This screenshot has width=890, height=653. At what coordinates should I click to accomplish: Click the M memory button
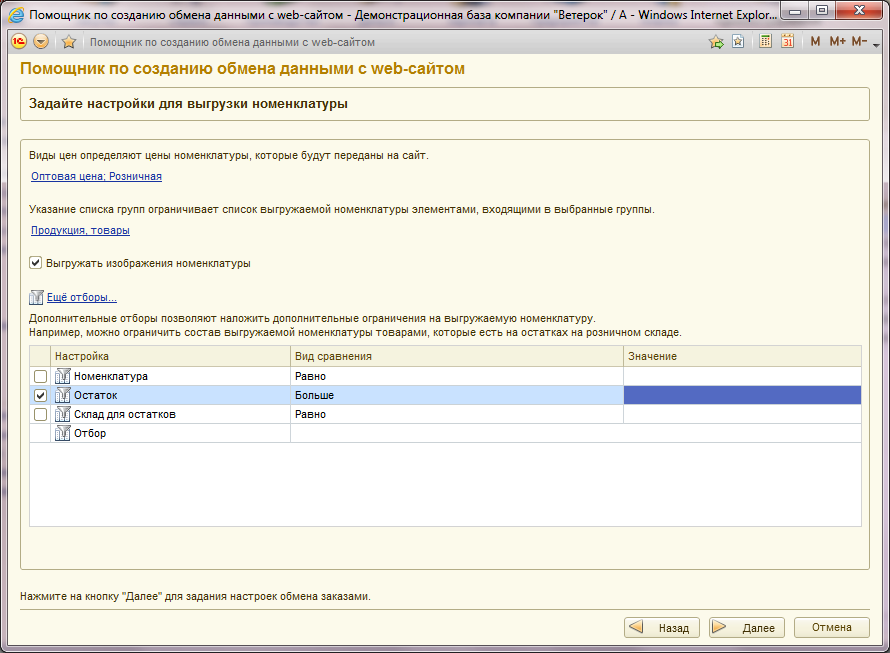pos(815,41)
